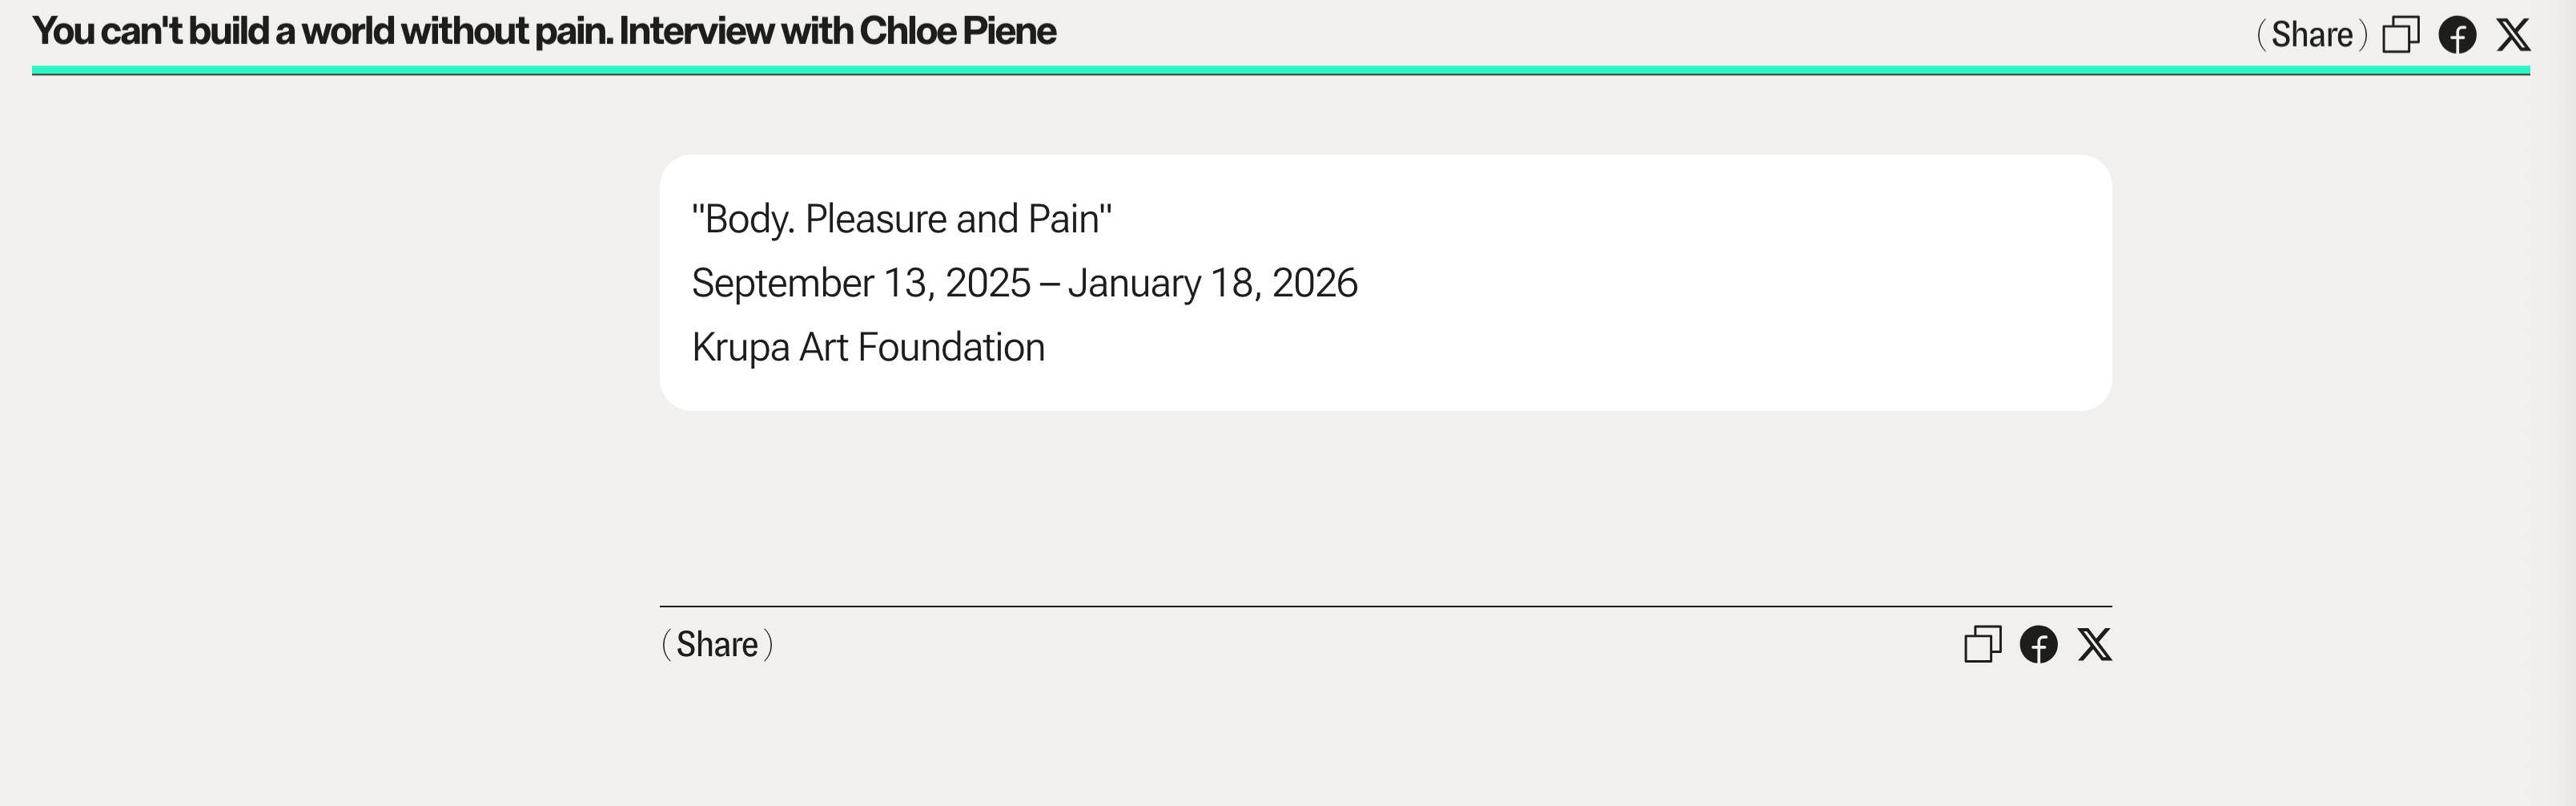Click the Share label in the header
Viewport: 2576px width, 806px height.
(2311, 35)
